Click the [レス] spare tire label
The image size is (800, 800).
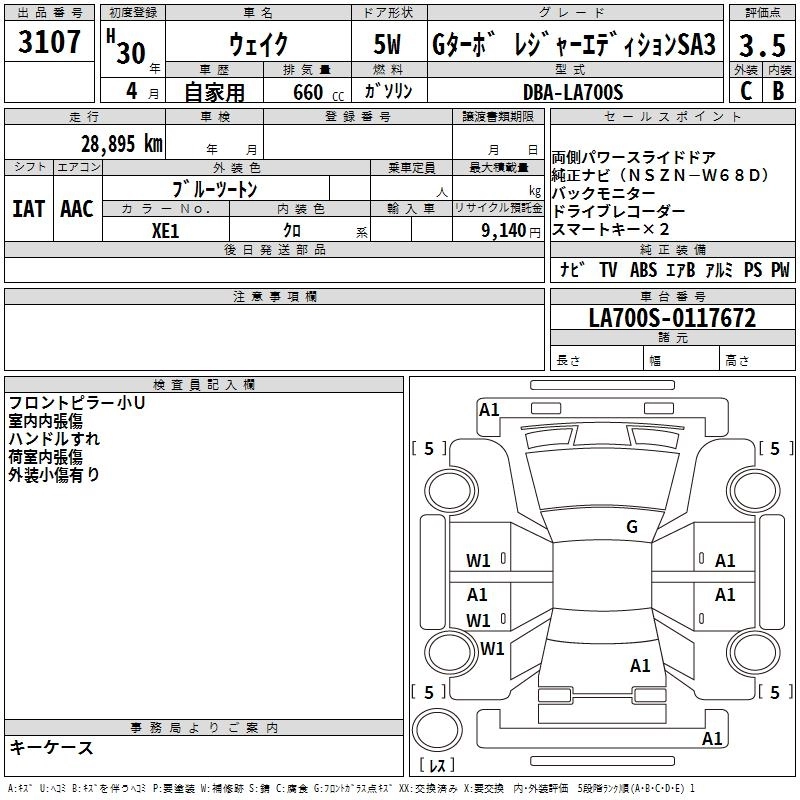click(437, 765)
